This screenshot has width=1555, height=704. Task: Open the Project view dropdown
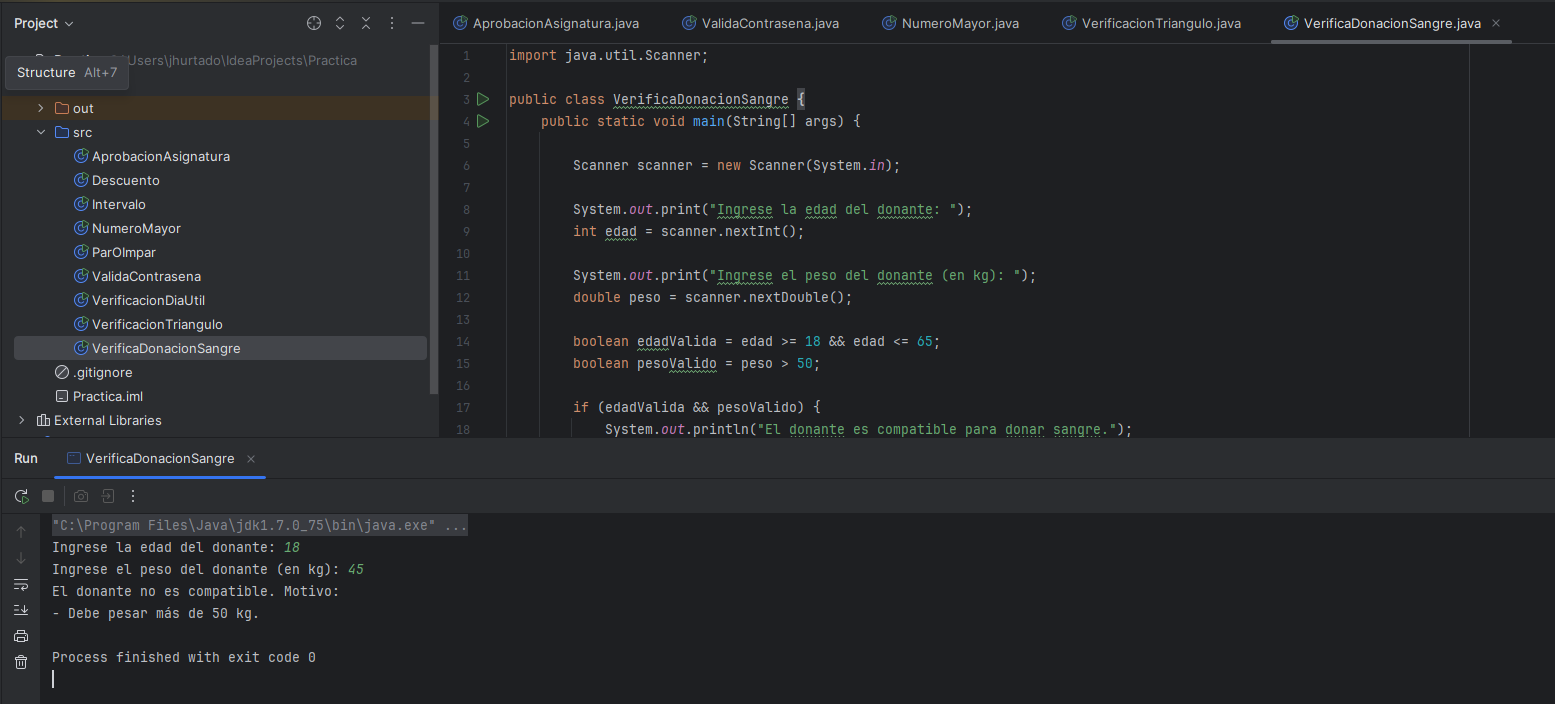click(x=44, y=23)
